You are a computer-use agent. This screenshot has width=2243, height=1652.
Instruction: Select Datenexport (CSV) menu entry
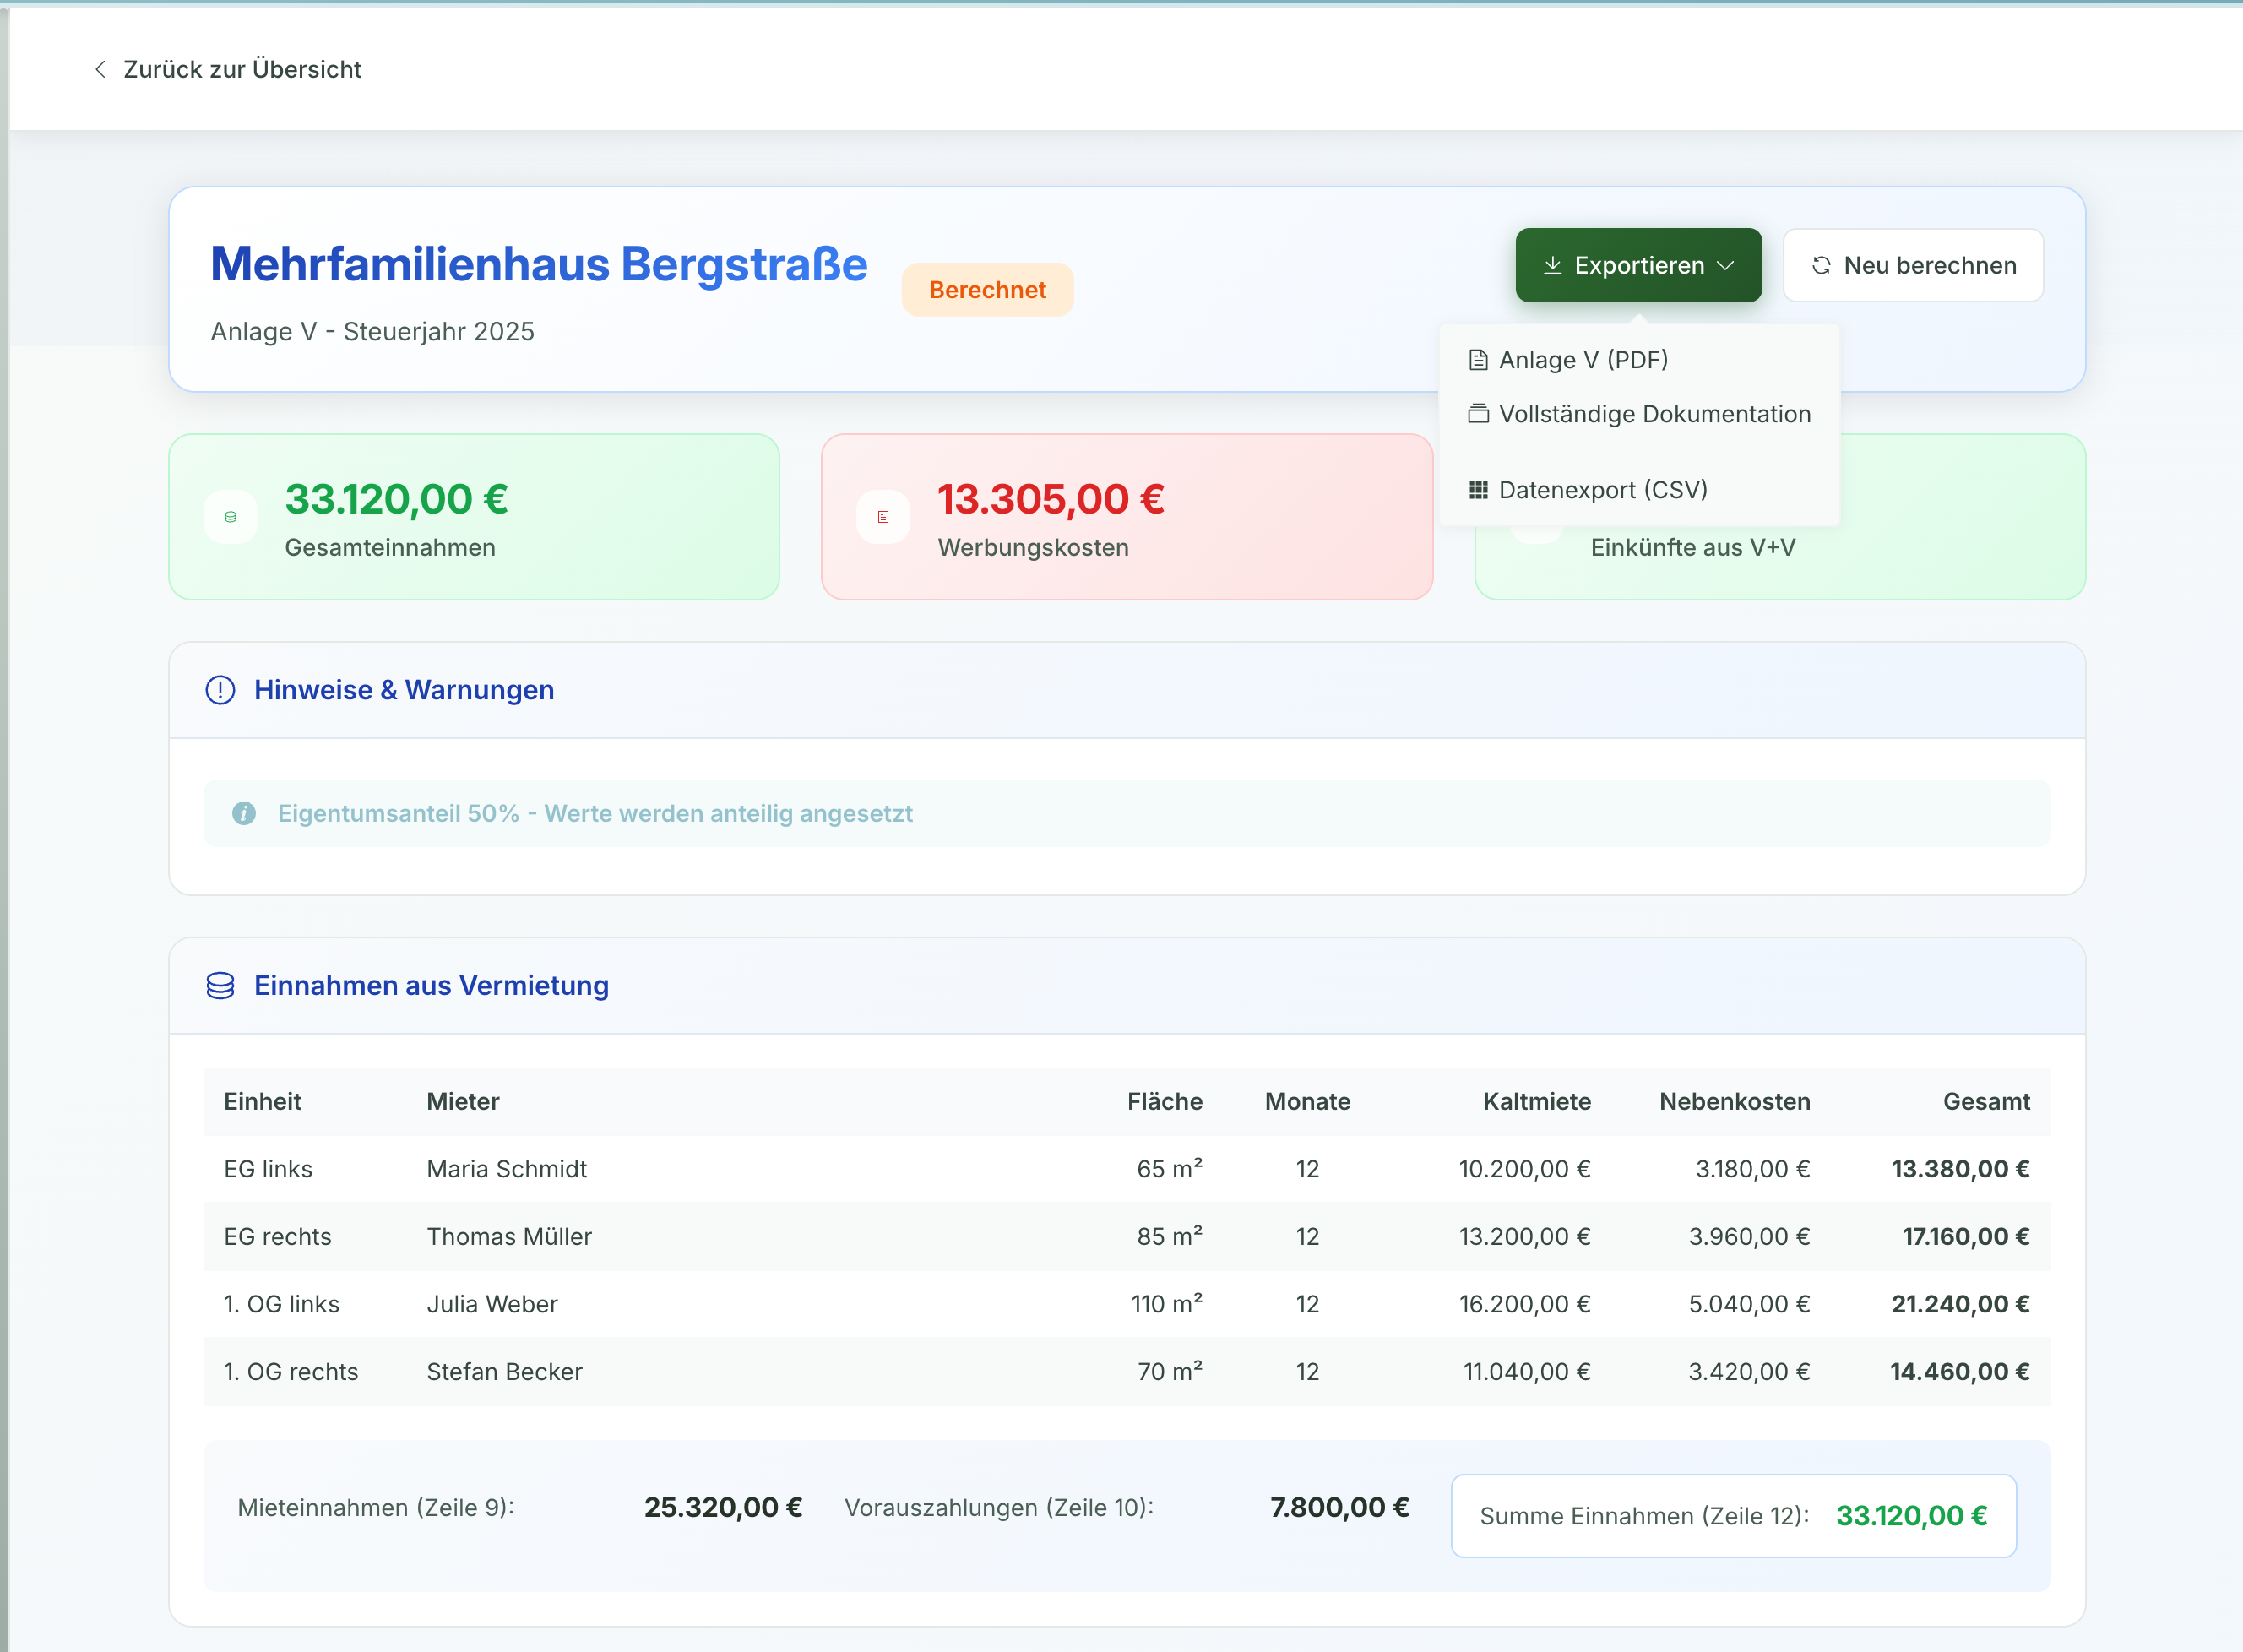tap(1602, 490)
